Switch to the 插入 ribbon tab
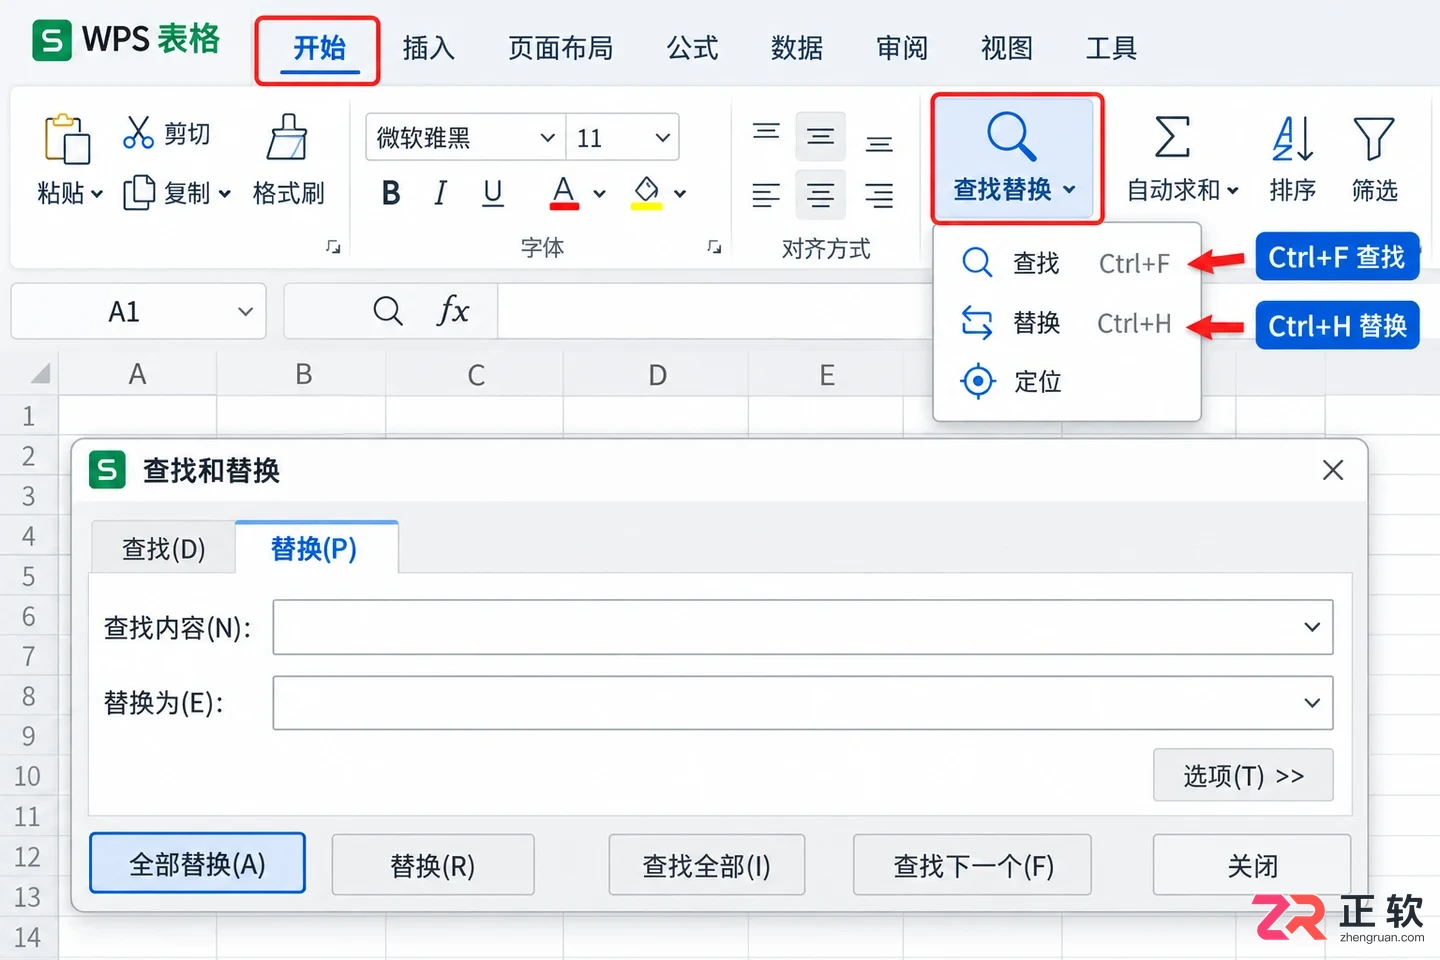The width and height of the screenshot is (1440, 960). (428, 48)
